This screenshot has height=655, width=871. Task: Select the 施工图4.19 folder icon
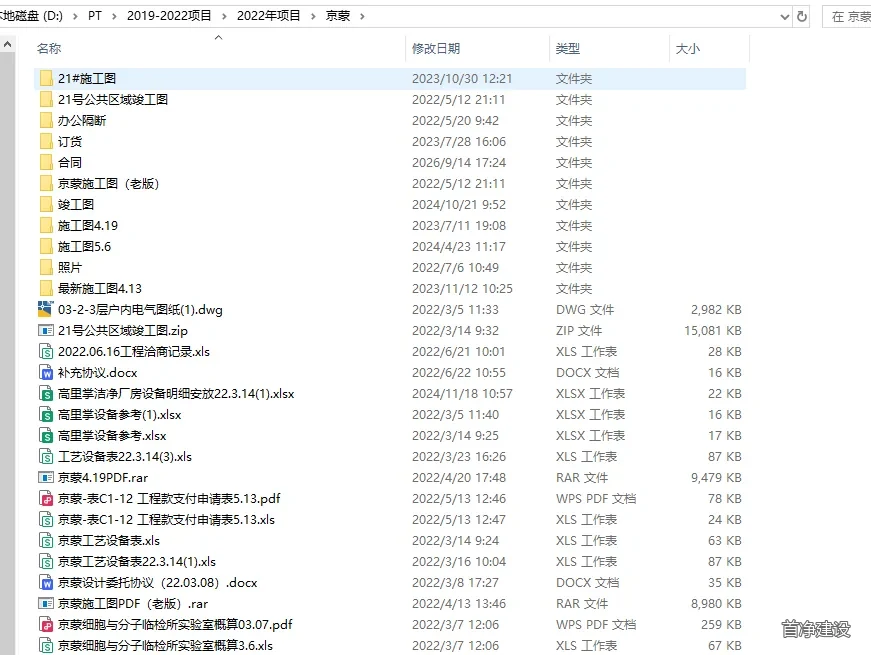point(46,226)
